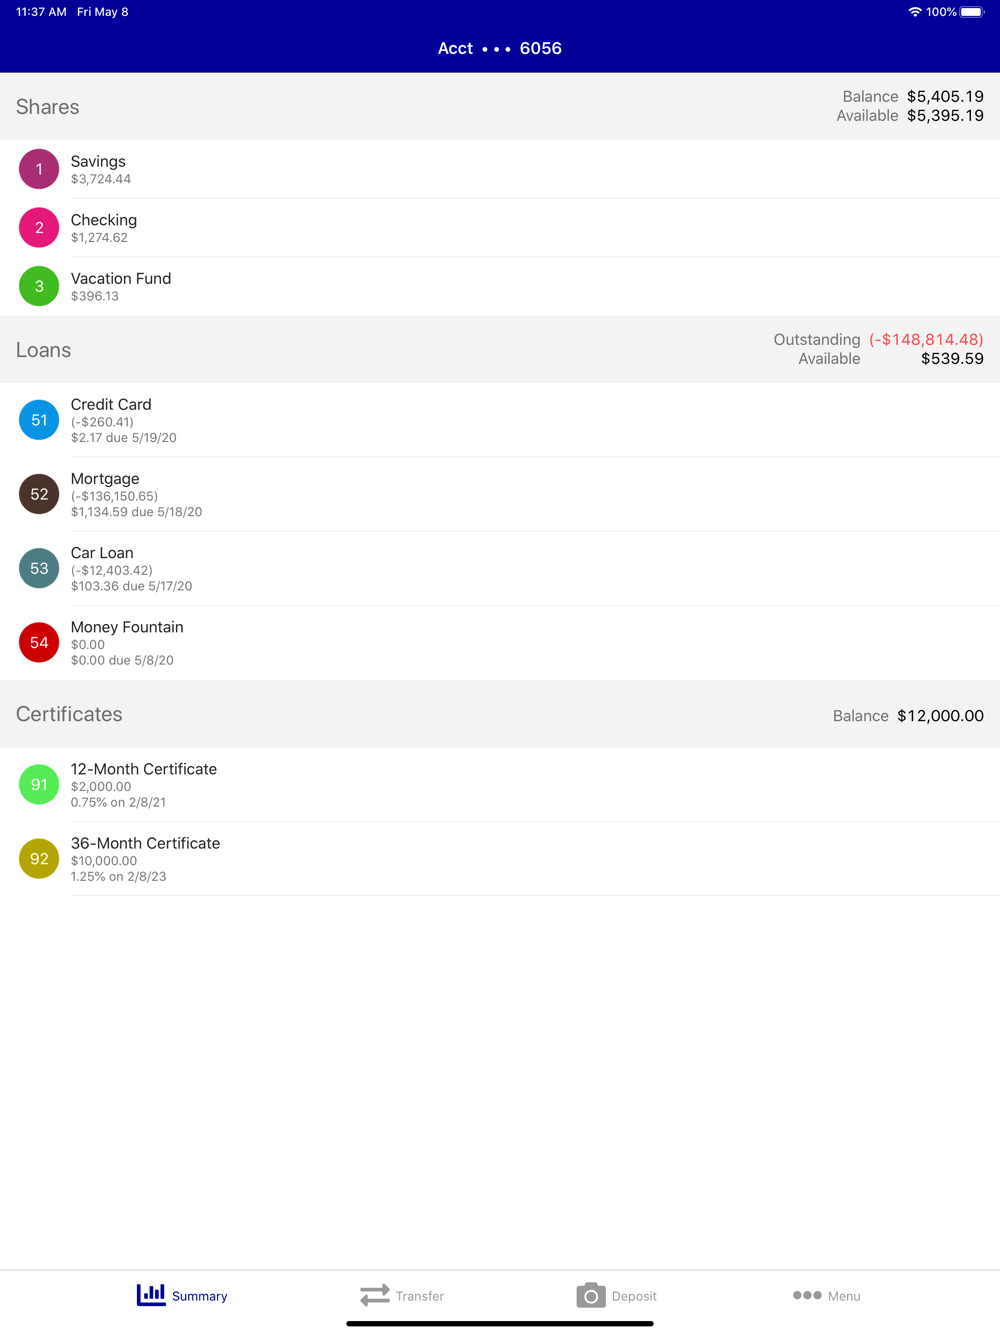The width and height of the screenshot is (1000, 1334).
Task: Open the 36-Month Certificate row
Action: [x=500, y=858]
